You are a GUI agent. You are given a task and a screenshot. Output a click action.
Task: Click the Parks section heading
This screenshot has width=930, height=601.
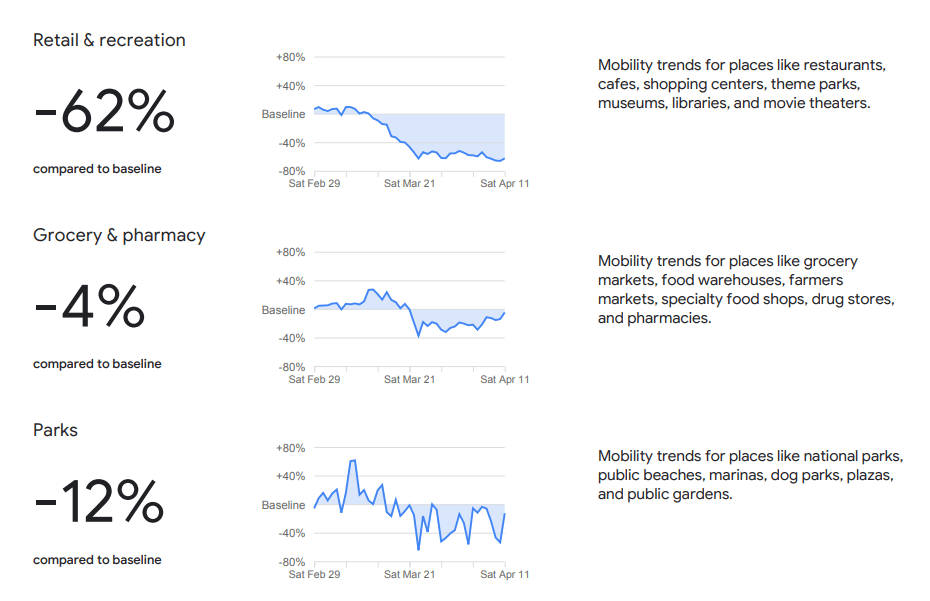click(55, 430)
